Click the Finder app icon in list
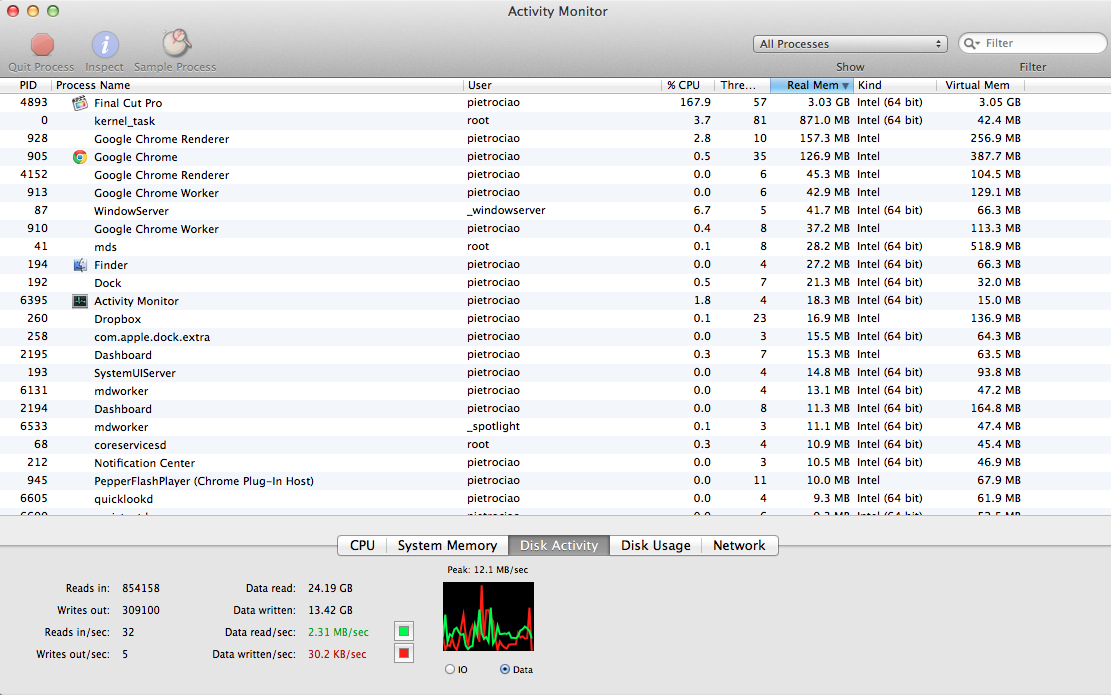This screenshot has width=1111, height=695. point(80,265)
